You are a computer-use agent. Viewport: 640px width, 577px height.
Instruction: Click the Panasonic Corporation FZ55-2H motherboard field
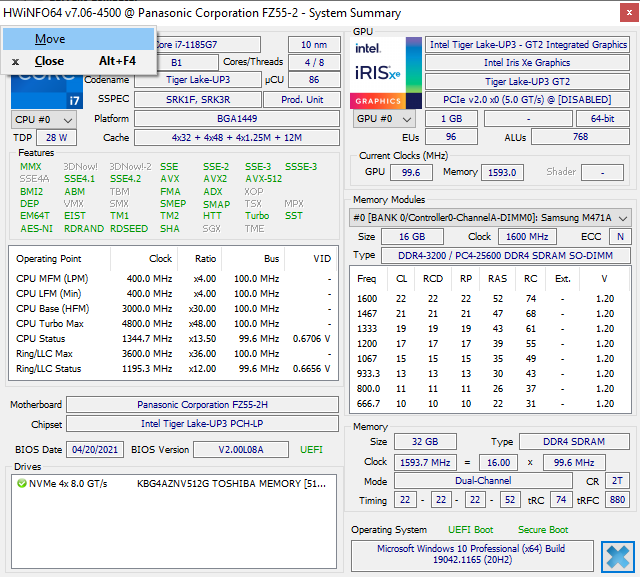pyautogui.click(x=202, y=405)
